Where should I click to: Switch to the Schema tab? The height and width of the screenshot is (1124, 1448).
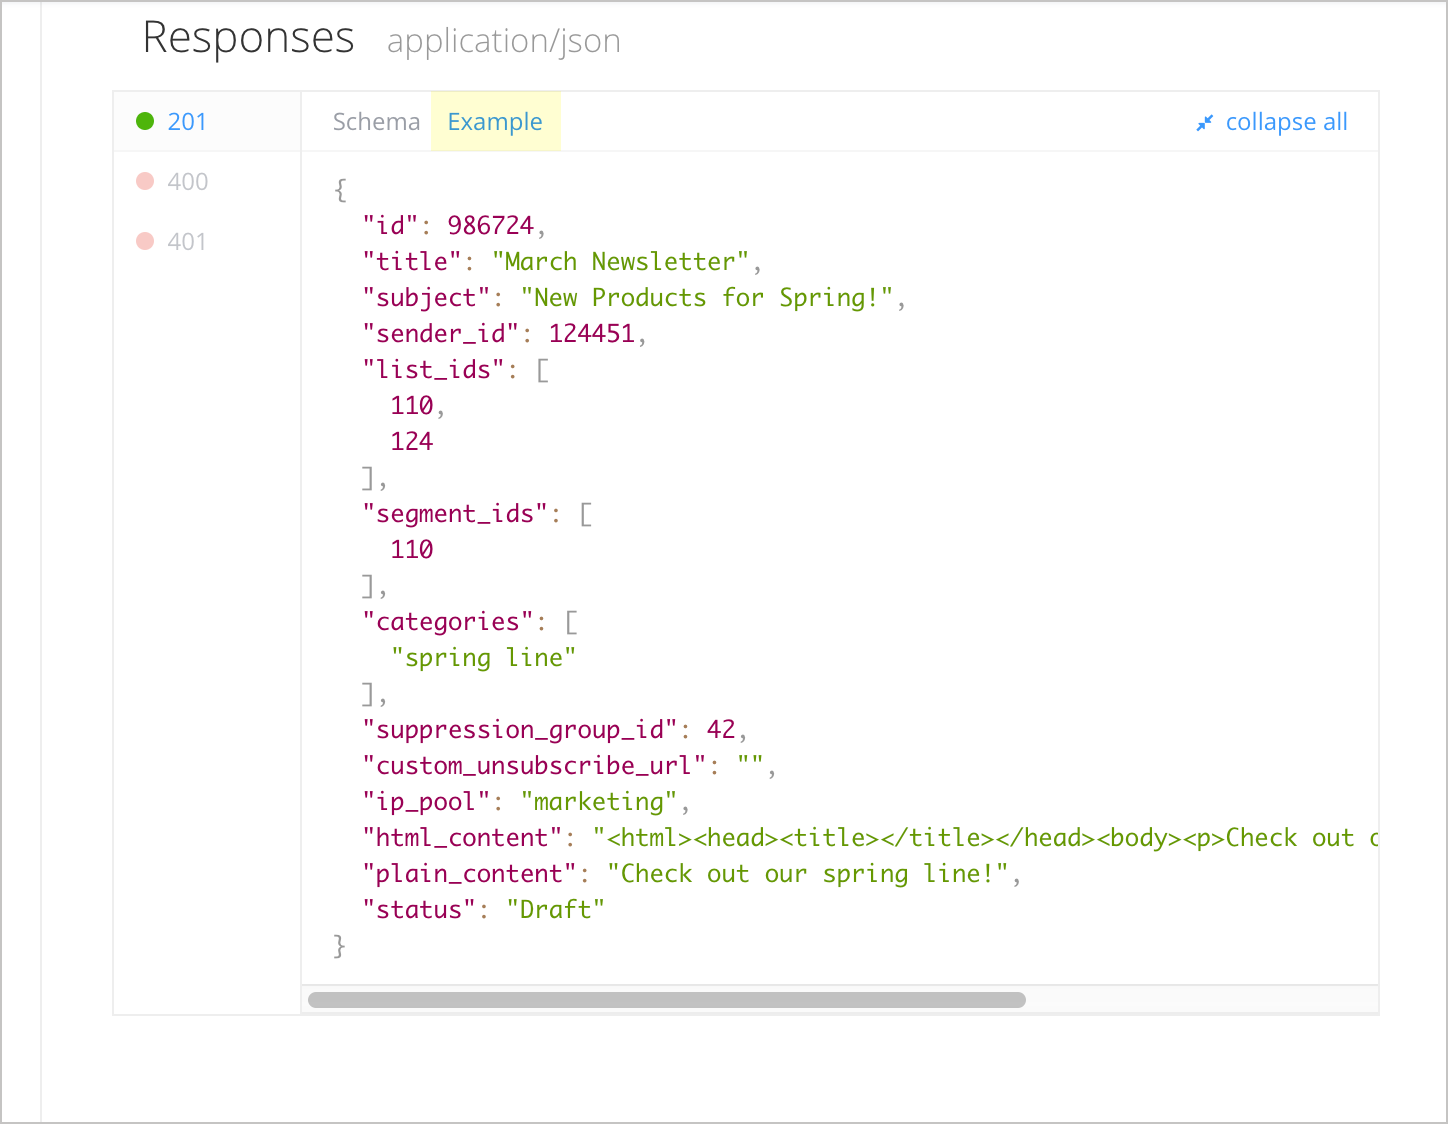point(376,122)
